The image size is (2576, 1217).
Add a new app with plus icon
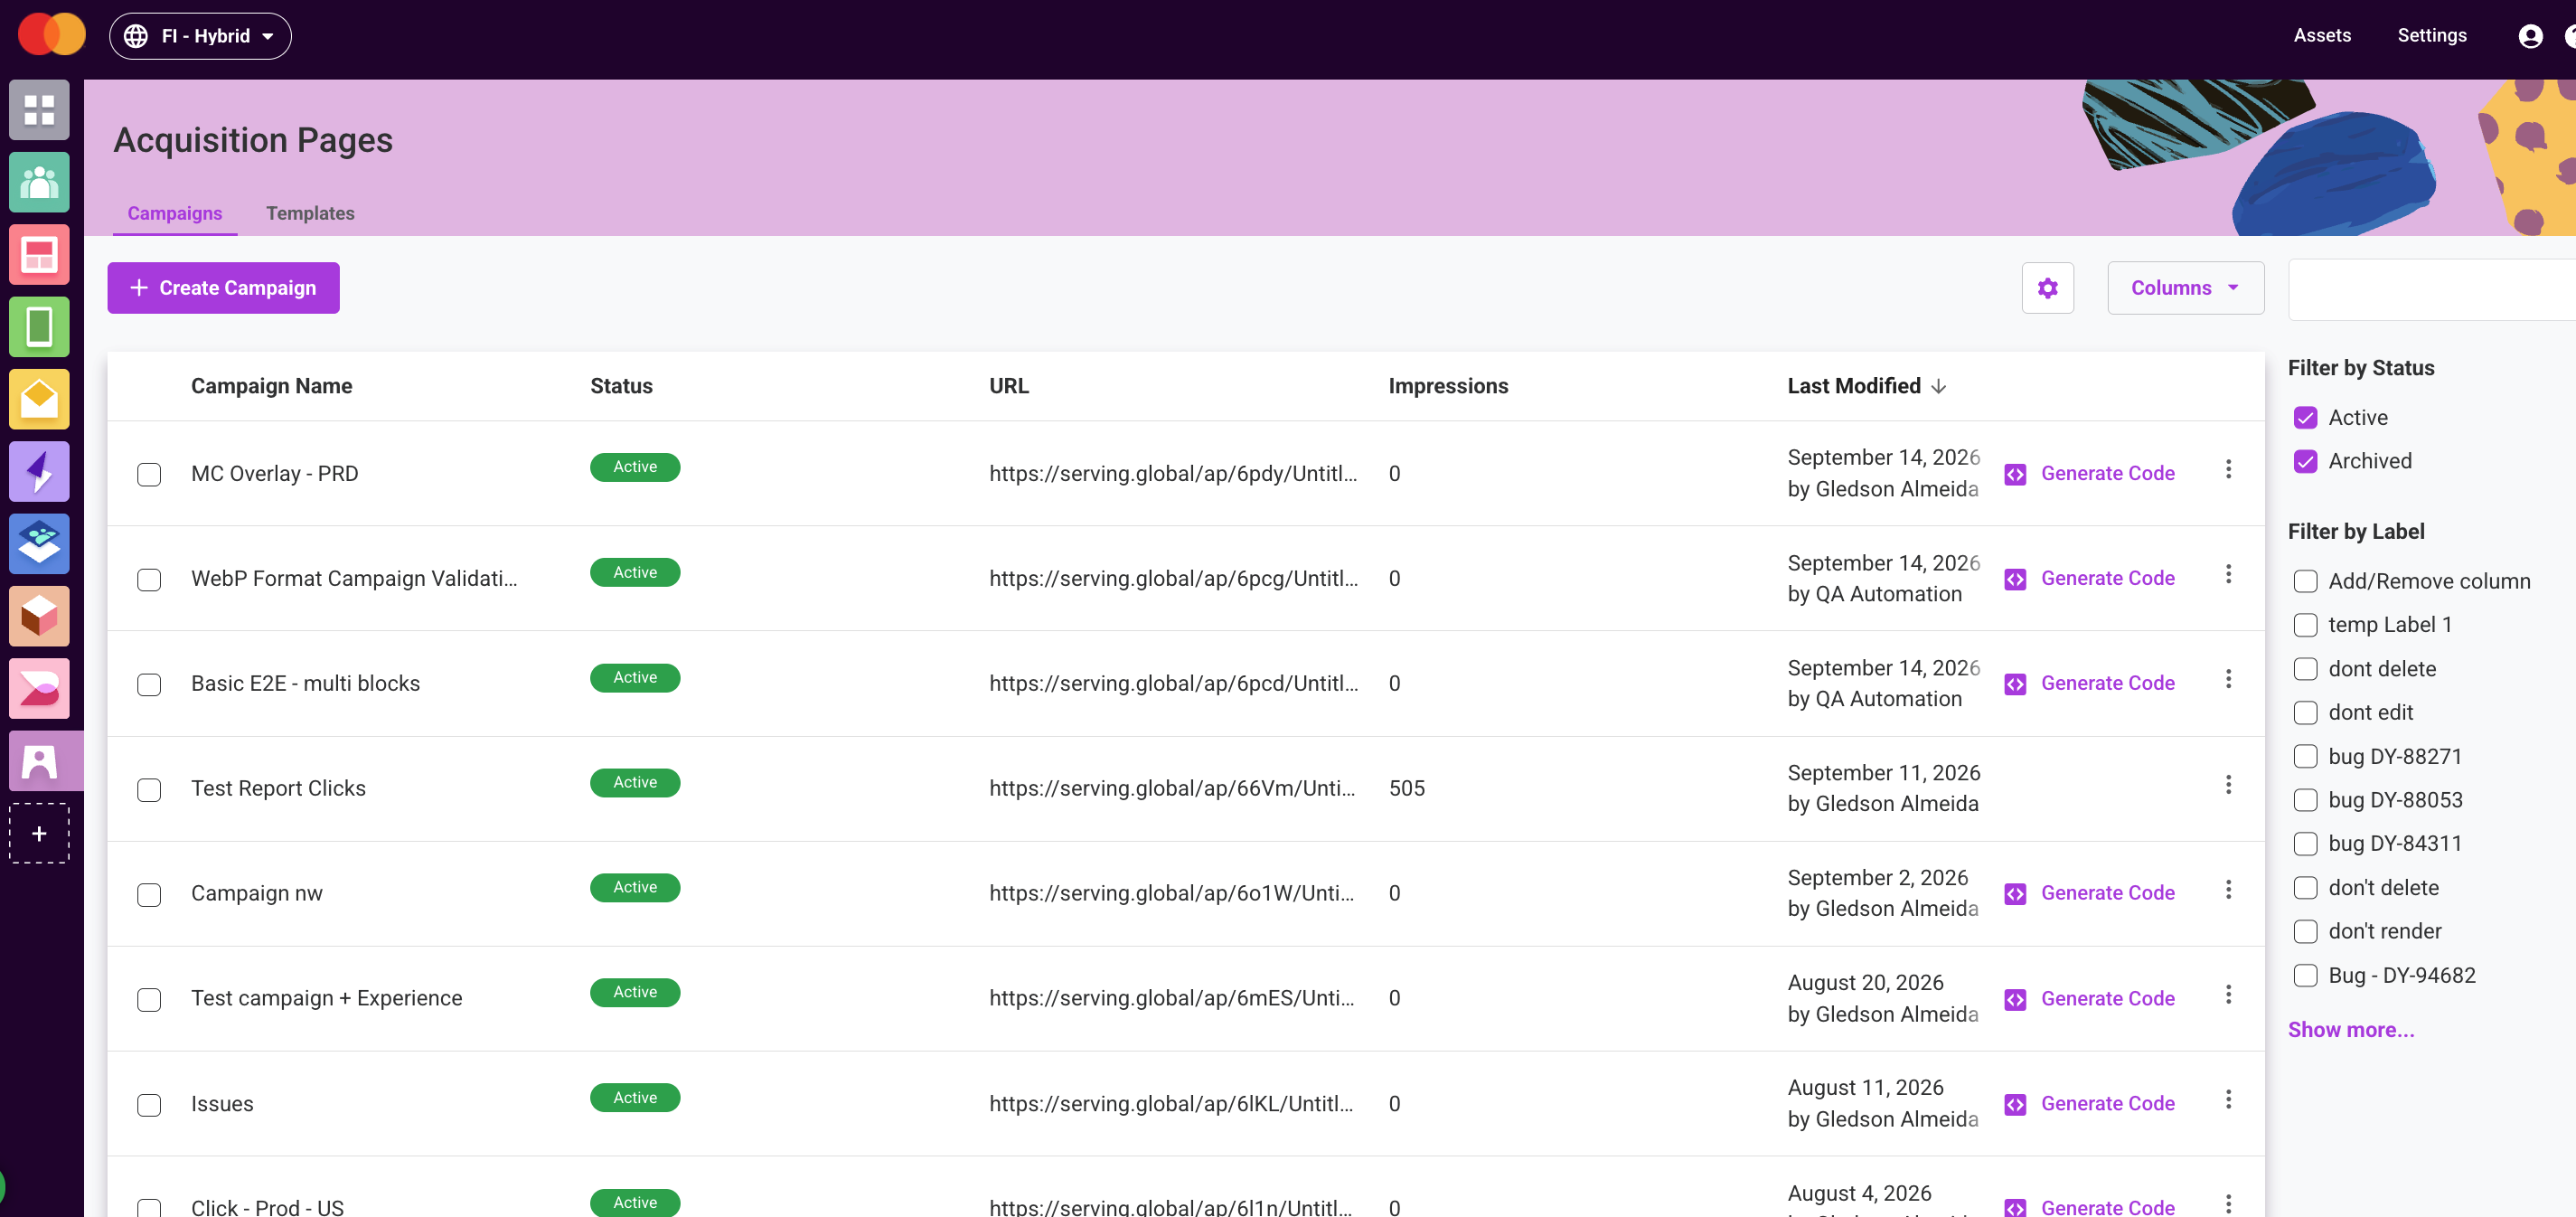[x=39, y=833]
